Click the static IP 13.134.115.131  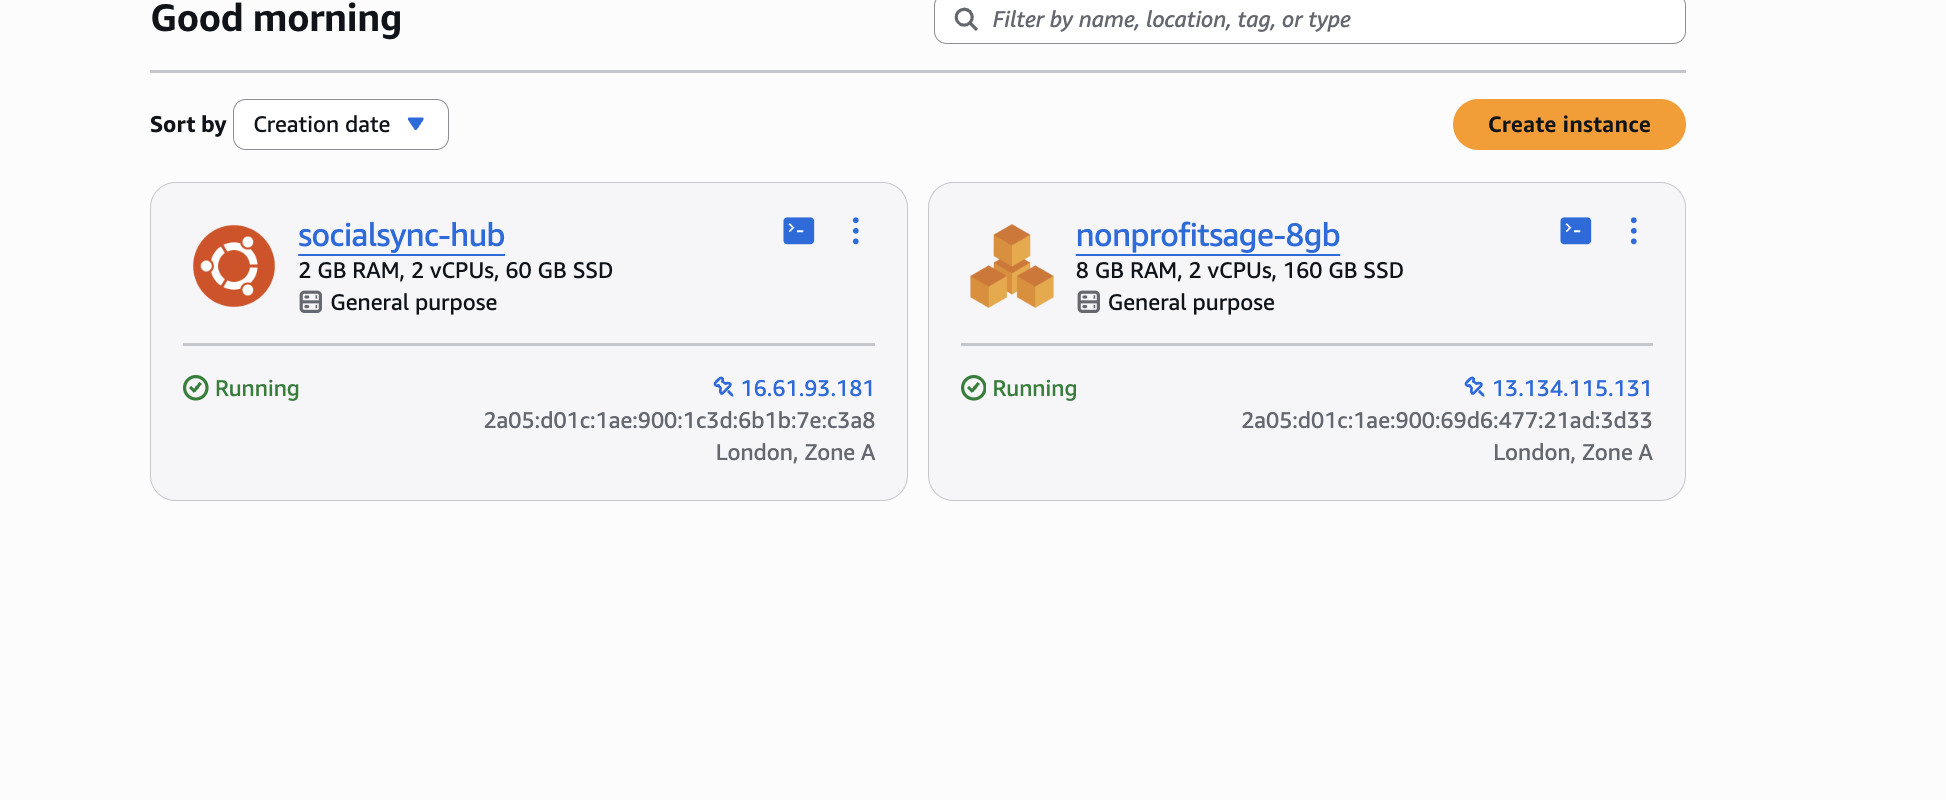coord(1572,388)
